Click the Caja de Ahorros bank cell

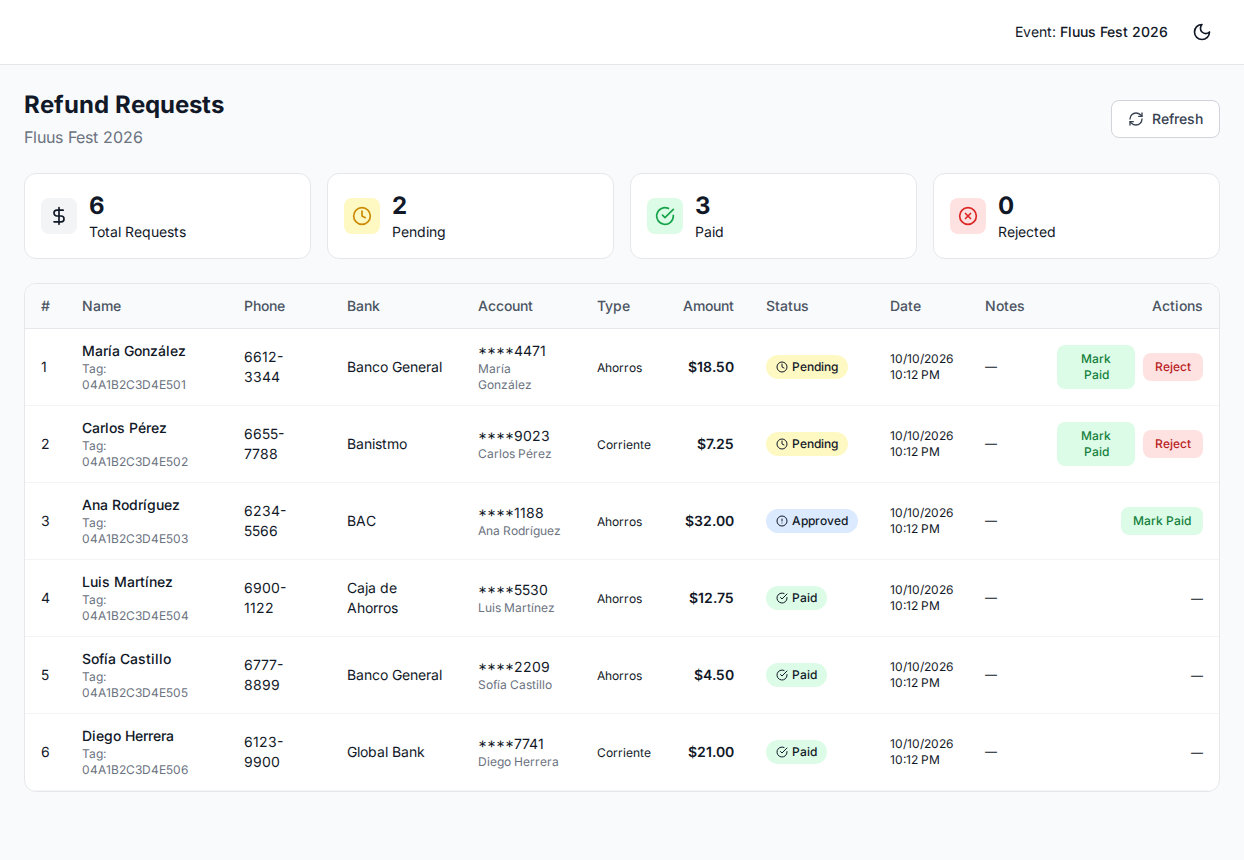373,598
